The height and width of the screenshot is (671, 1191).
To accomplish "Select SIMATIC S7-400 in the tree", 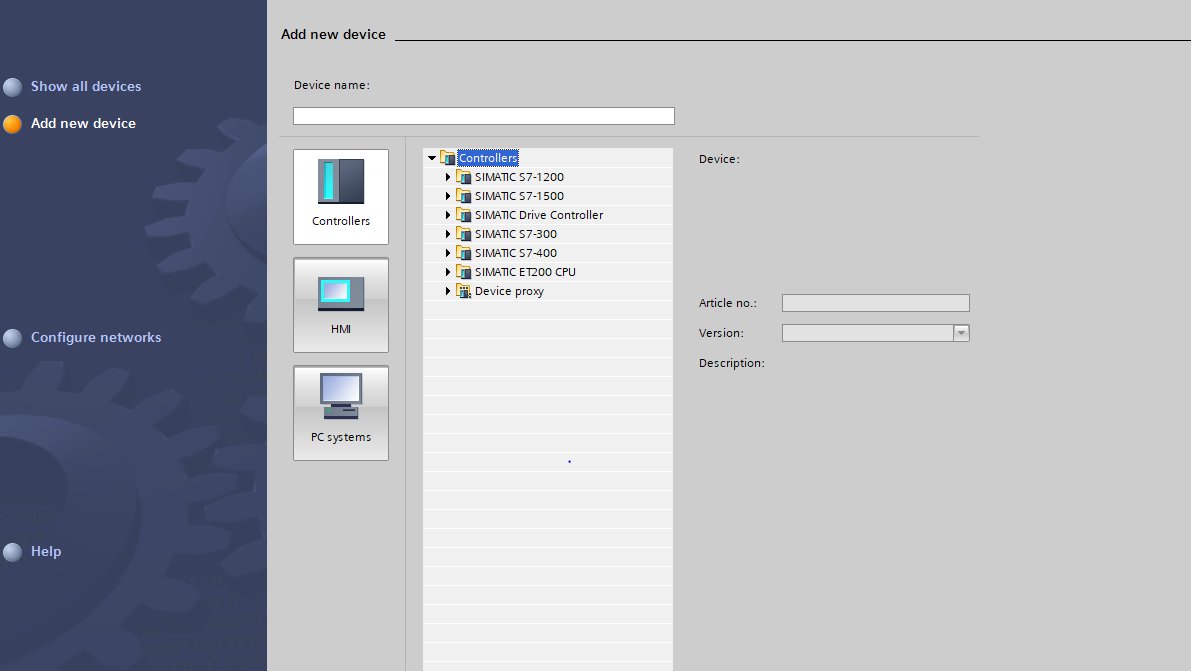I will coord(515,253).
